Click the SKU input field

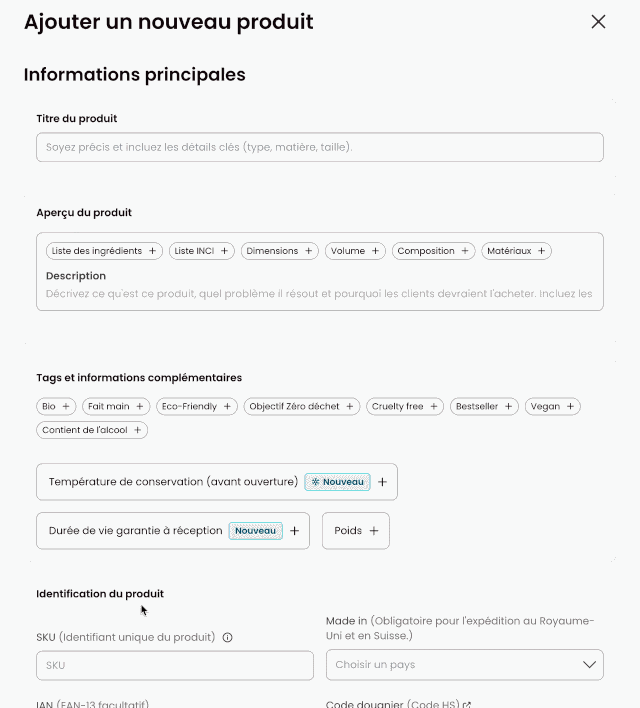click(x=175, y=665)
